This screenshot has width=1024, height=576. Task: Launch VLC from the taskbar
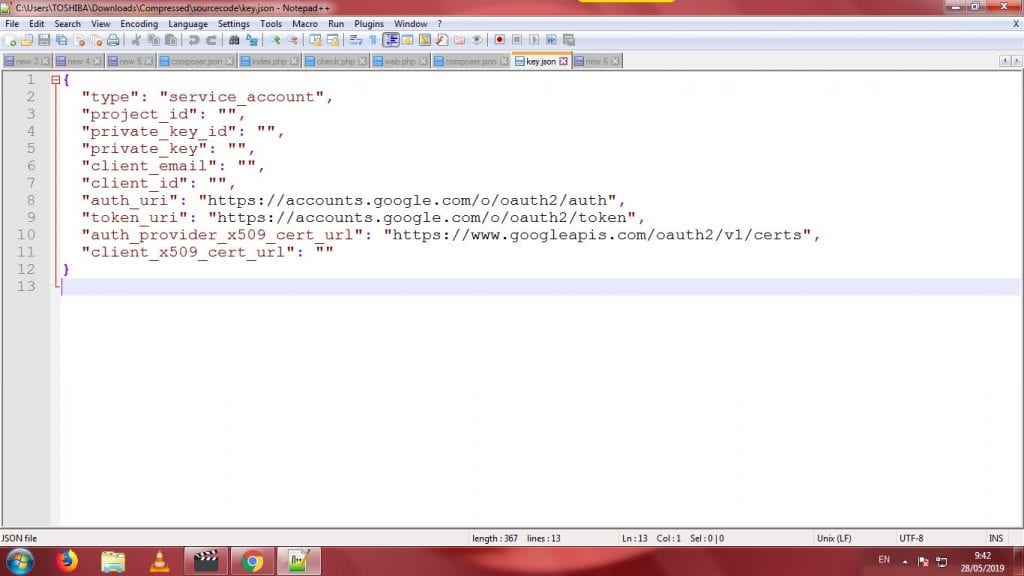coord(159,561)
